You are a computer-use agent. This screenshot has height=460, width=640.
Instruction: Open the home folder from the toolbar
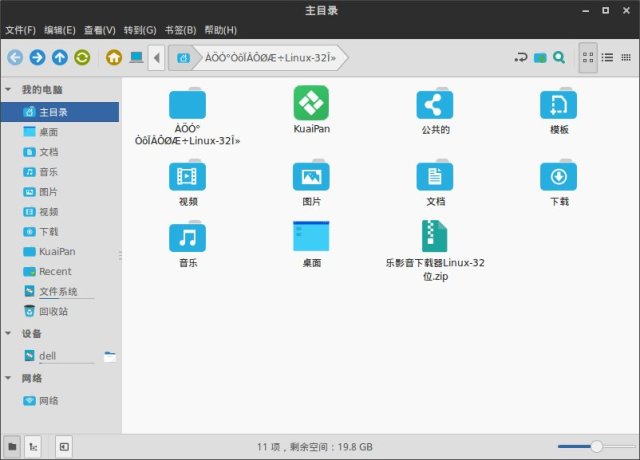(x=114, y=58)
